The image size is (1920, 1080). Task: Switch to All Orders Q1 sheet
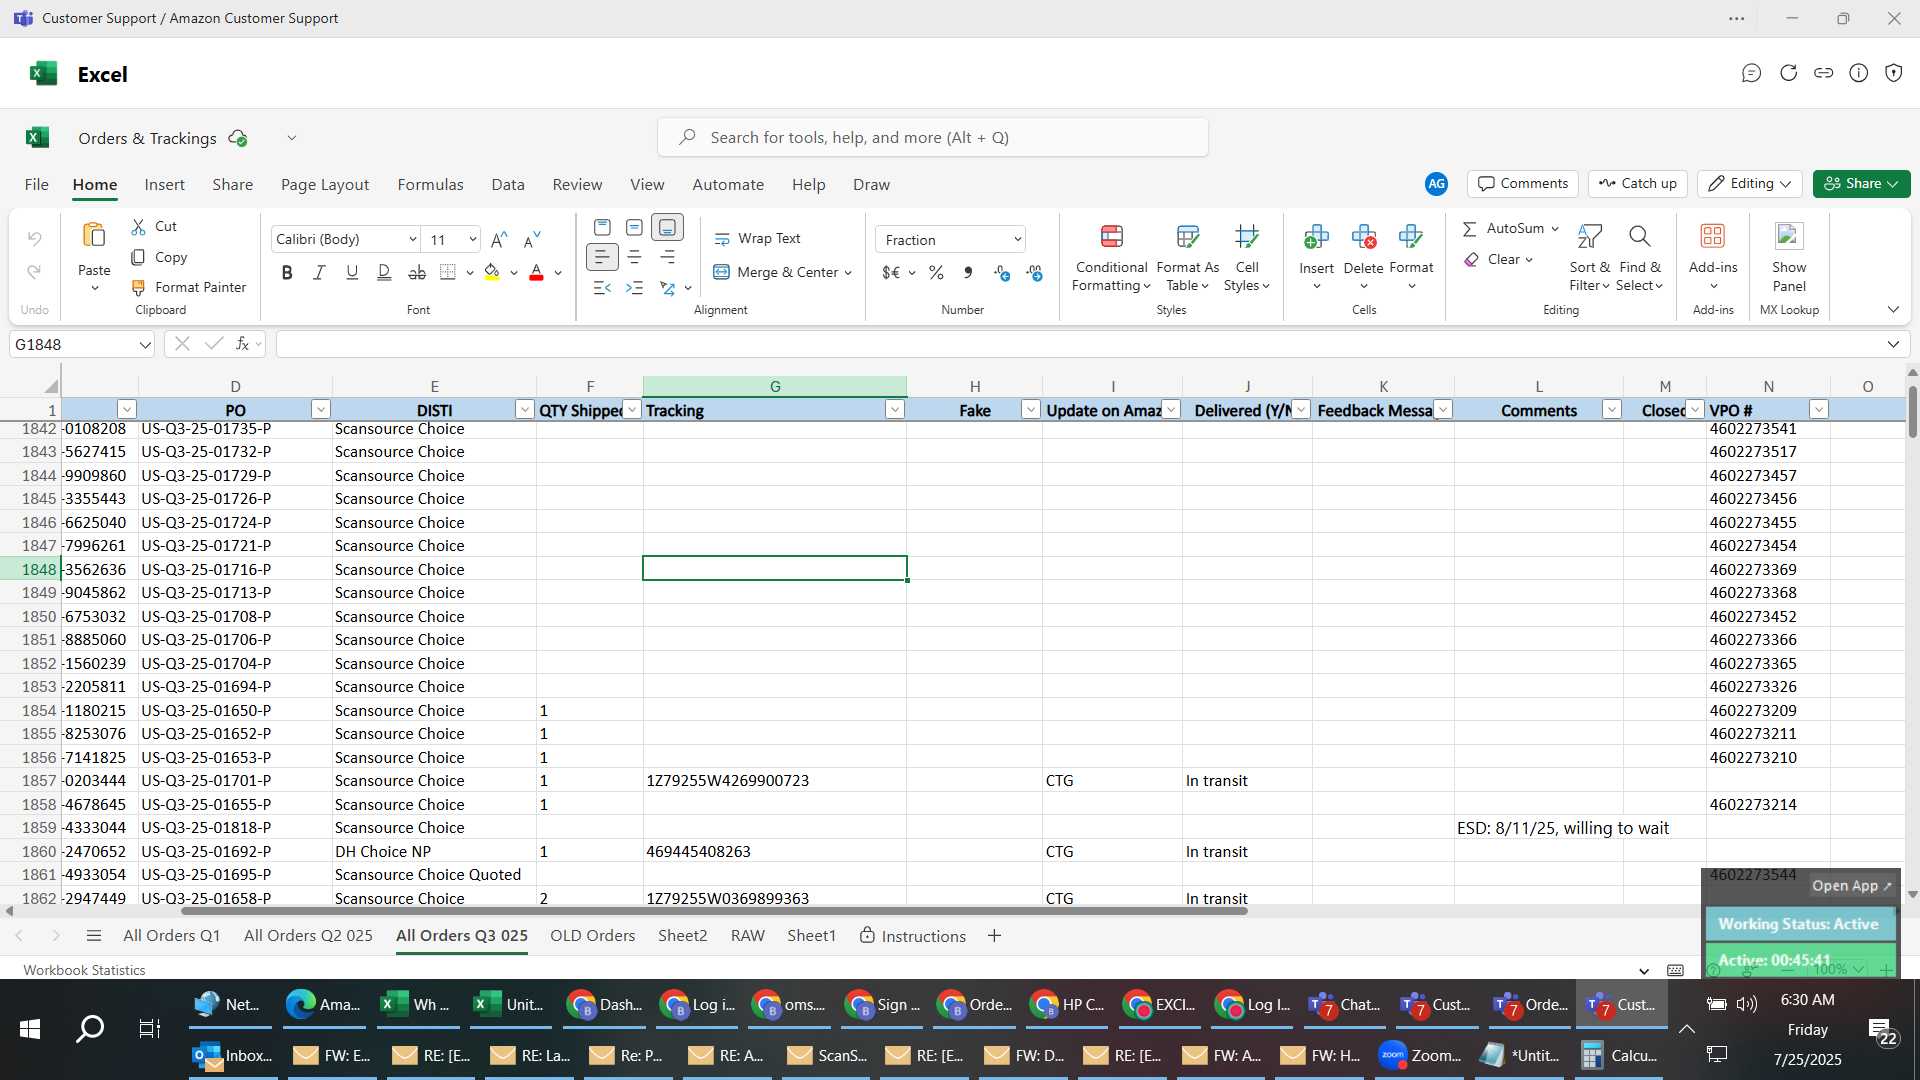point(171,936)
